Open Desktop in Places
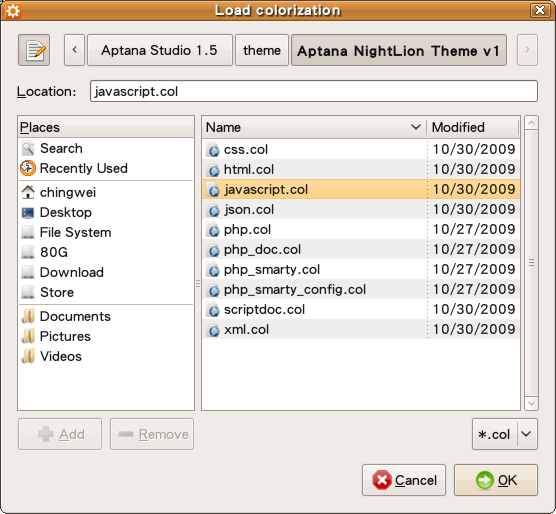Image resolution: width=556 pixels, height=514 pixels. pos(106,212)
